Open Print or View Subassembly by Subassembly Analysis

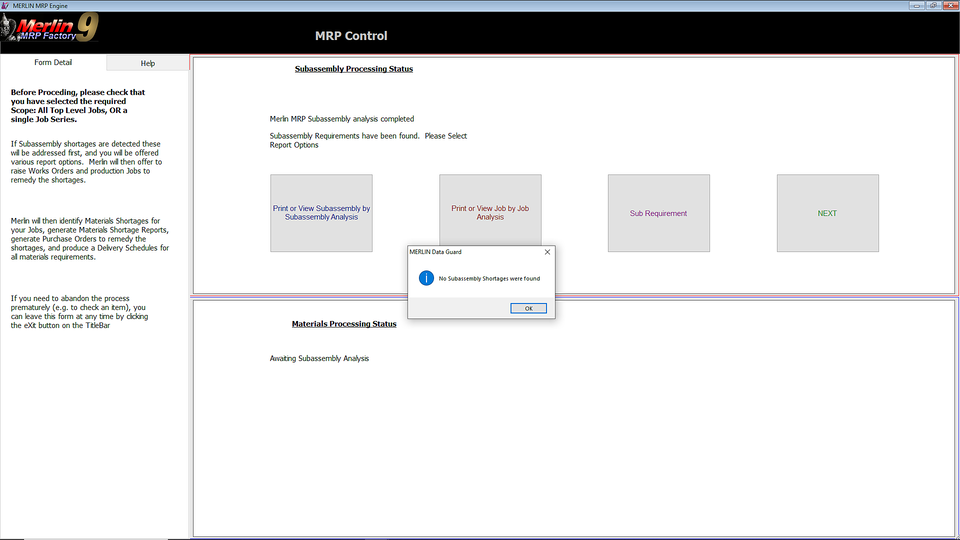[321, 213]
